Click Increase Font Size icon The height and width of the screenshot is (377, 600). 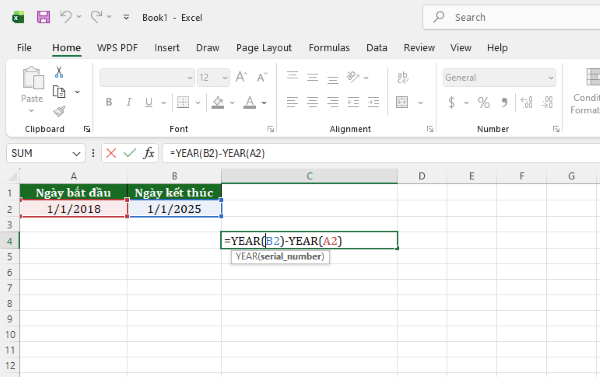coord(241,77)
